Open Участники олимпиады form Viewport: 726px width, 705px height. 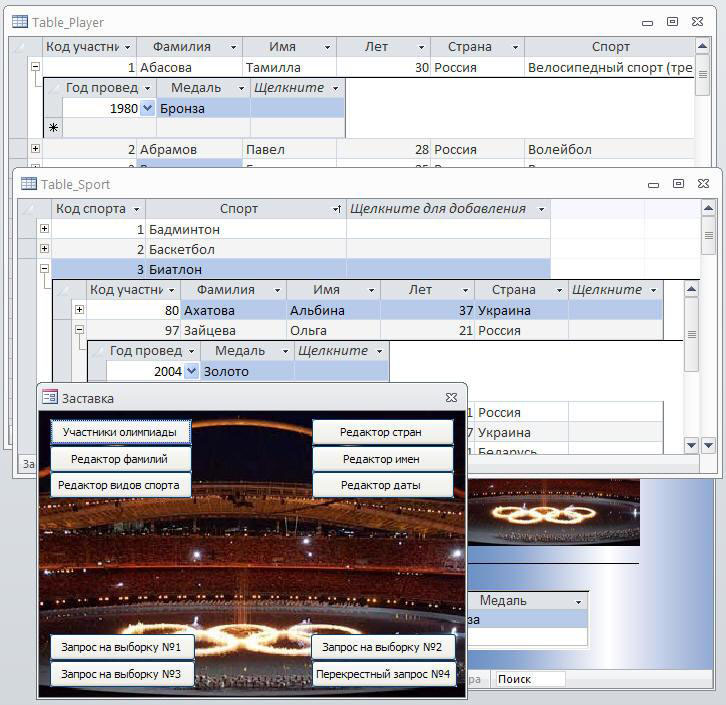pos(120,432)
